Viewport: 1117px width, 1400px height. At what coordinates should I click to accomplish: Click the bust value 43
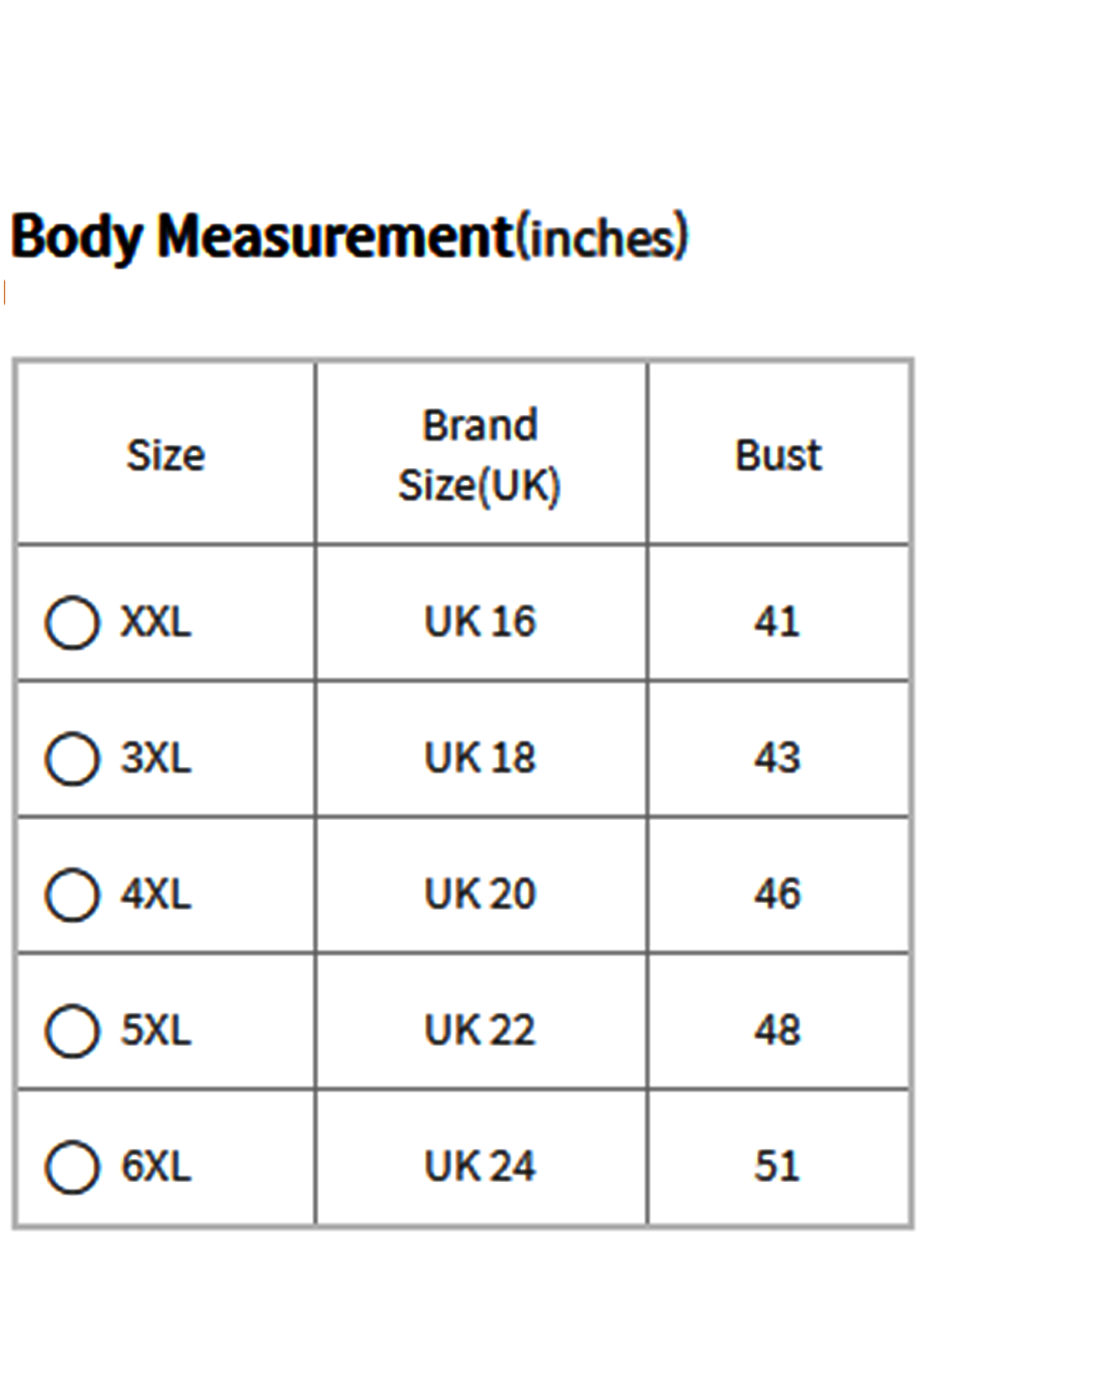[777, 758]
